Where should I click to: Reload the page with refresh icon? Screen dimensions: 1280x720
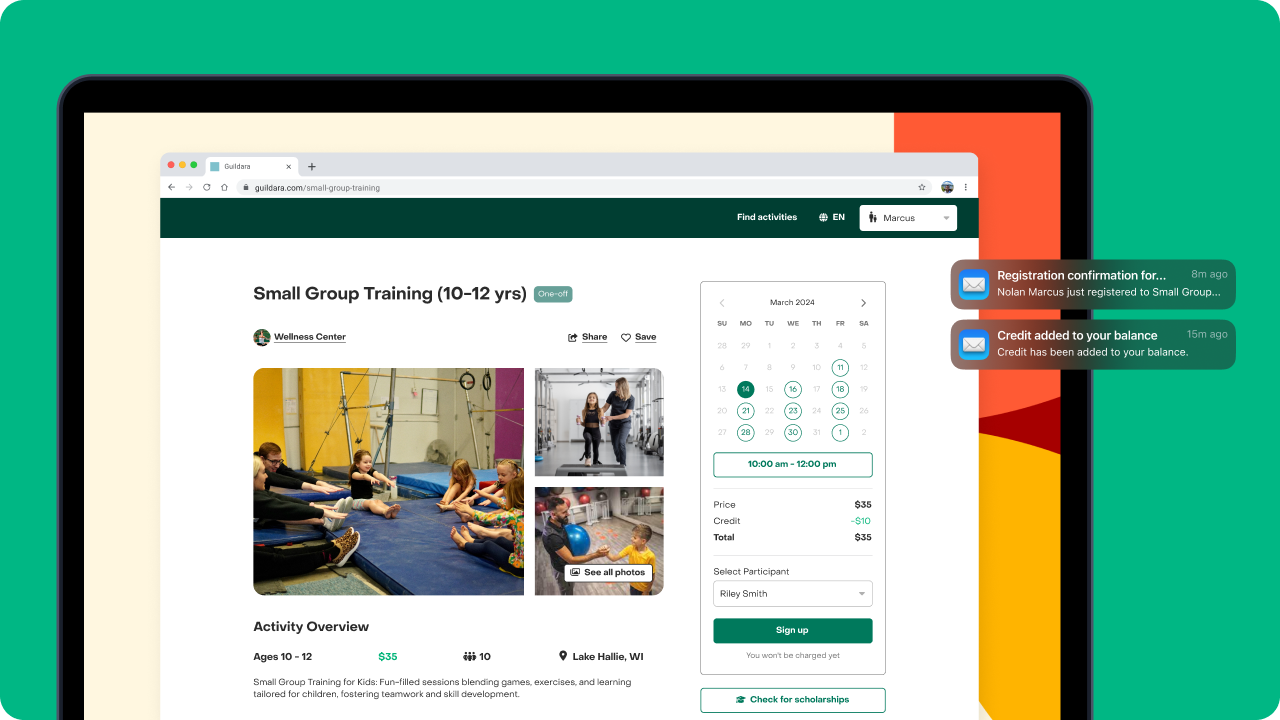click(207, 187)
